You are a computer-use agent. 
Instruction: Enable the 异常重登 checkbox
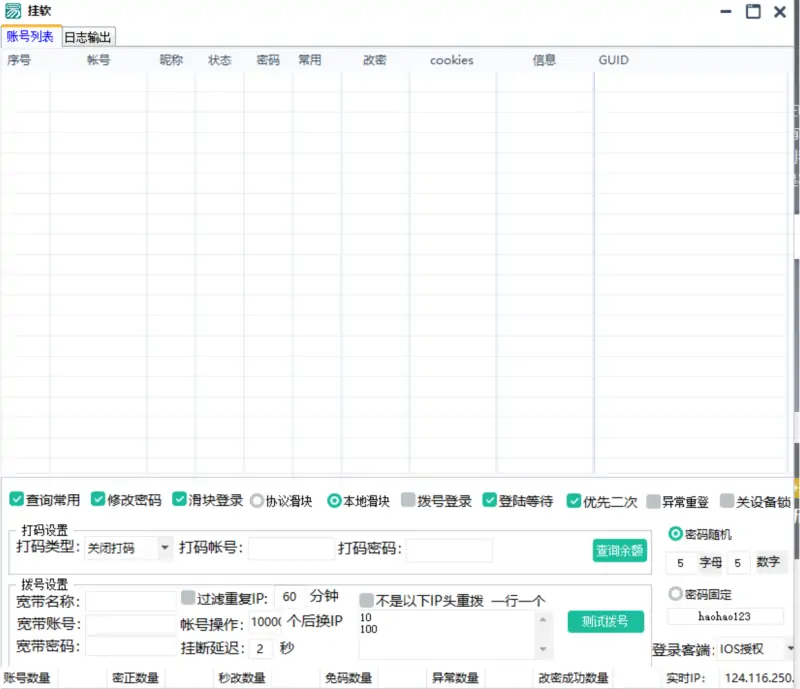651,501
